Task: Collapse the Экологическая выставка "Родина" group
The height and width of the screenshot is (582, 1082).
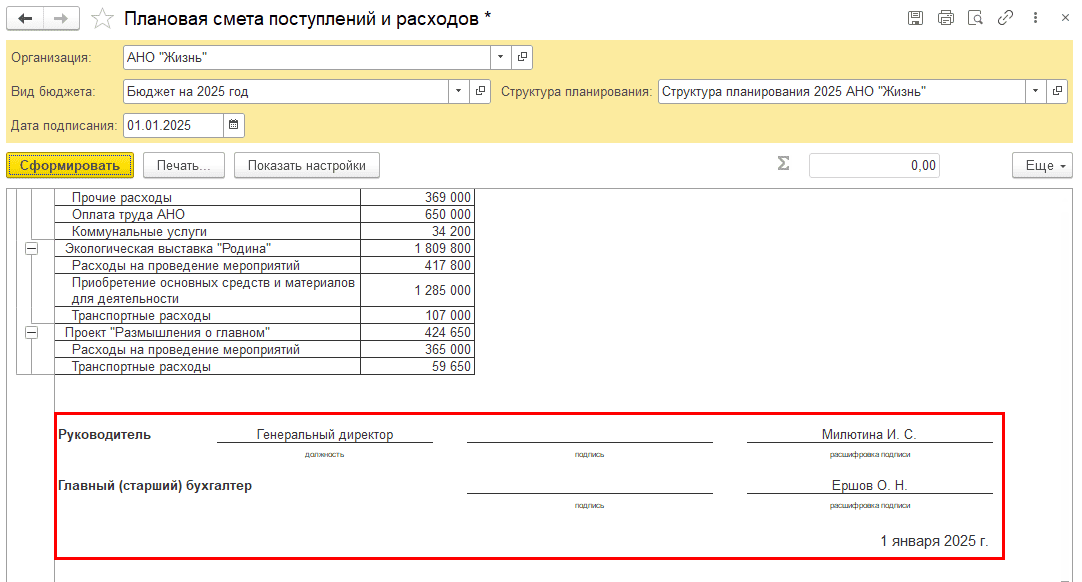Action: (x=31, y=248)
